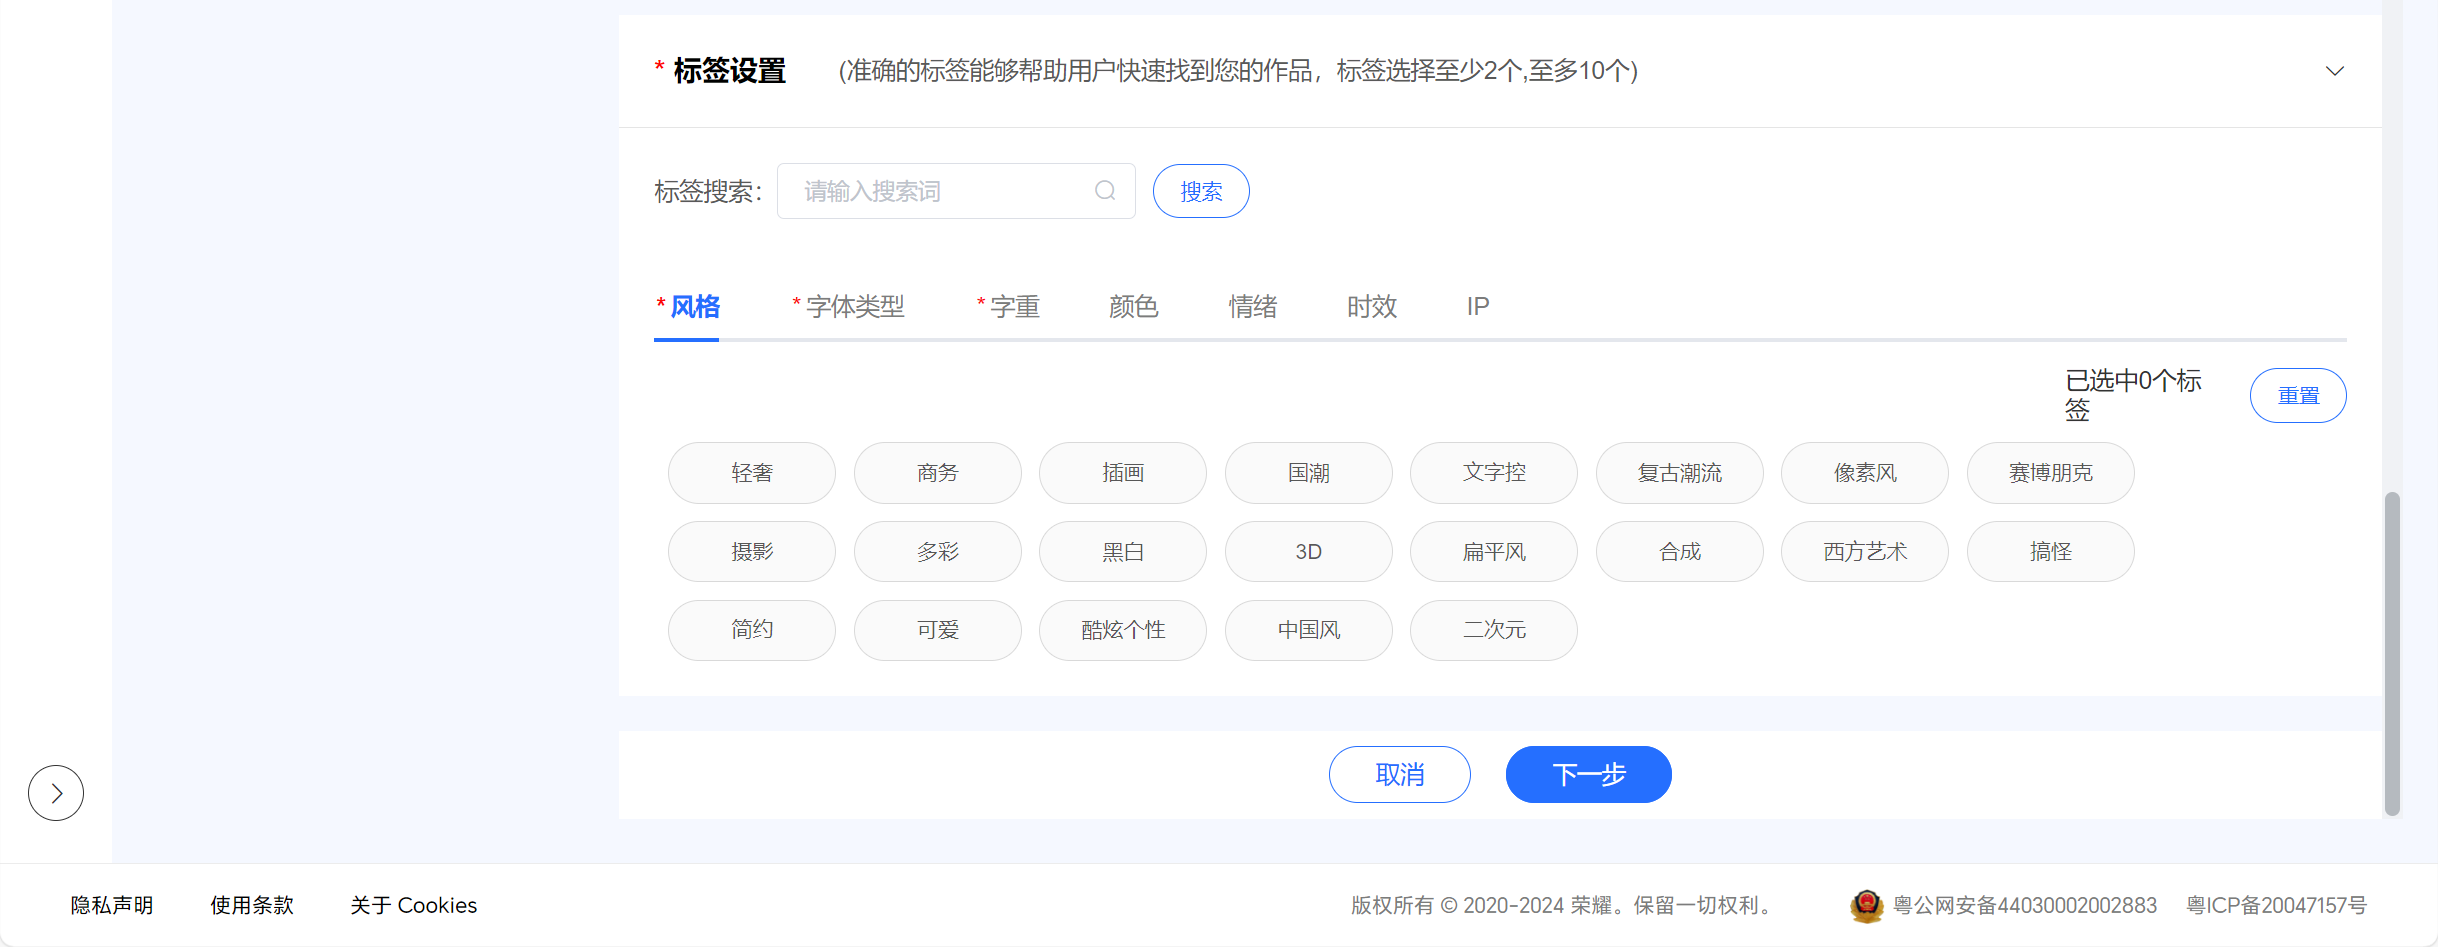2438x947 pixels.
Task: Collapse the 标签设置 section chevron
Action: [2334, 71]
